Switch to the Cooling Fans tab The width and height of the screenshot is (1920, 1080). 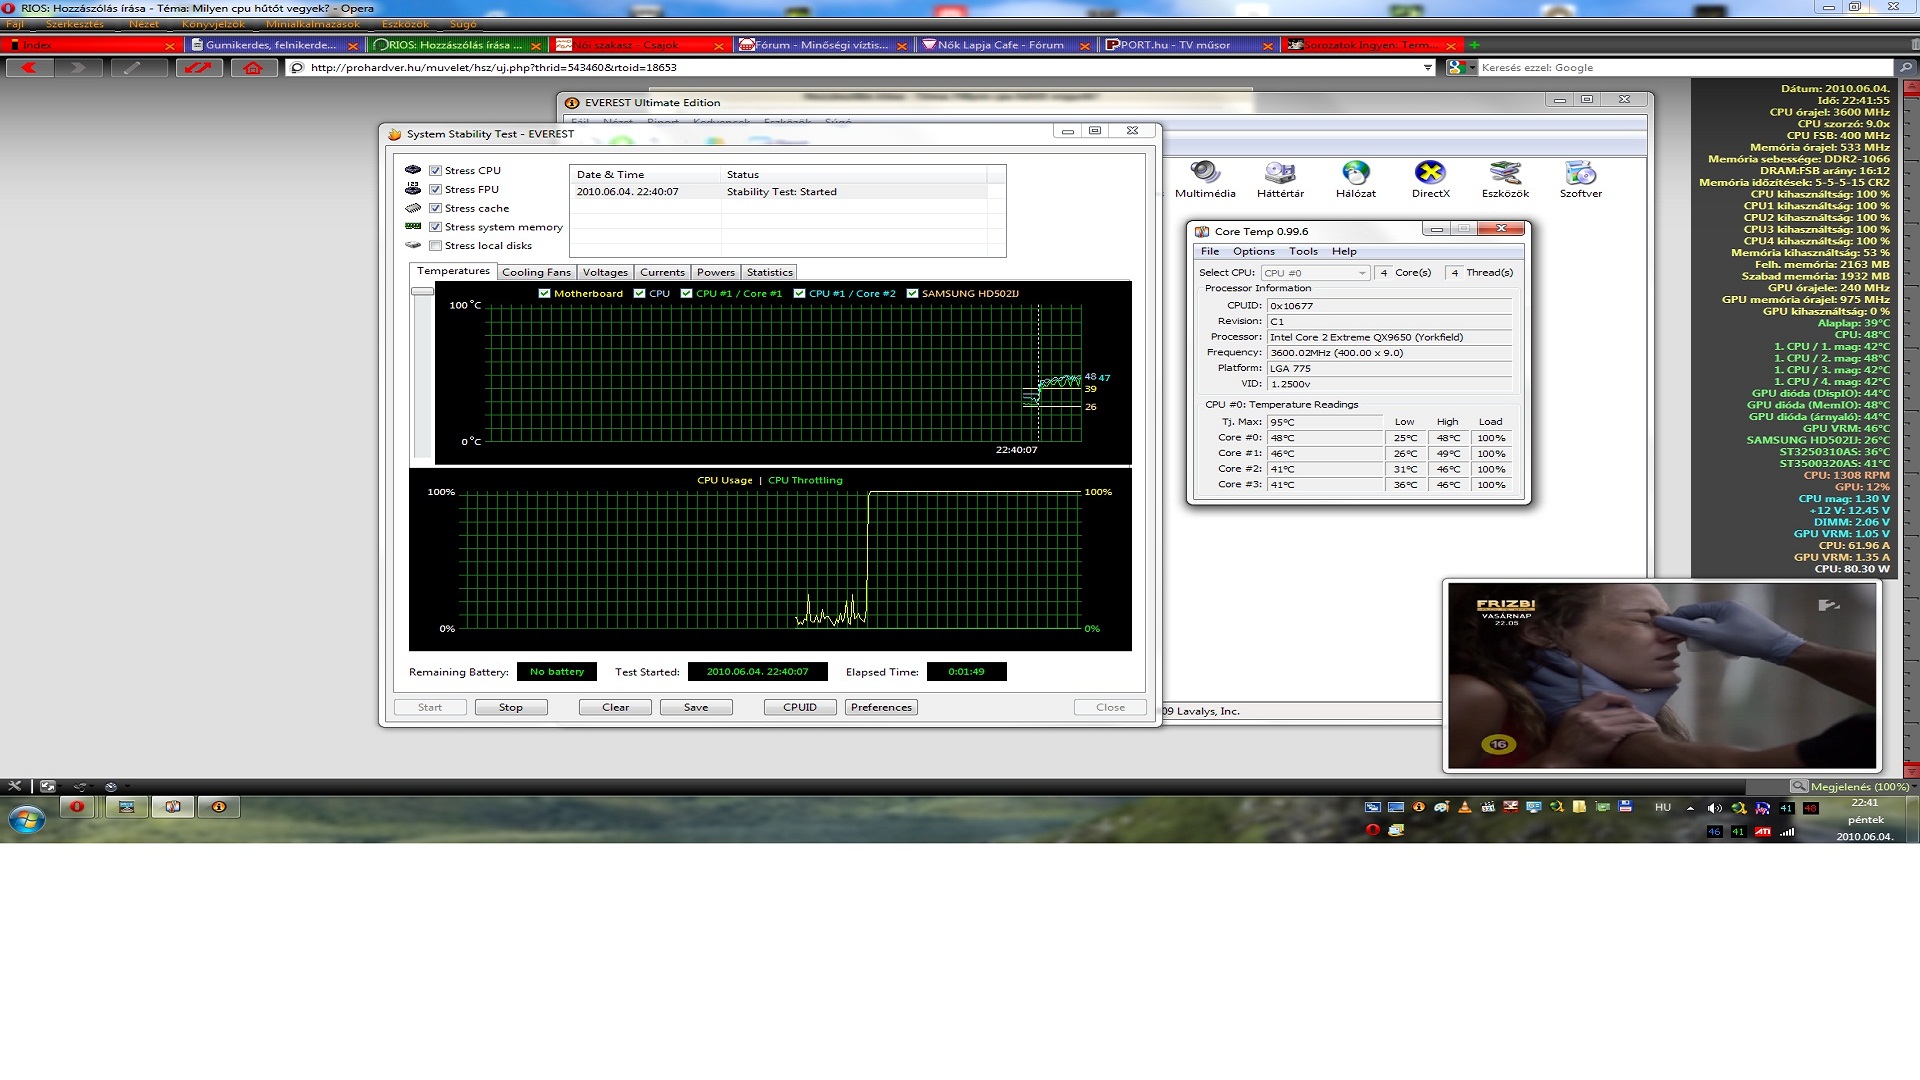point(536,272)
